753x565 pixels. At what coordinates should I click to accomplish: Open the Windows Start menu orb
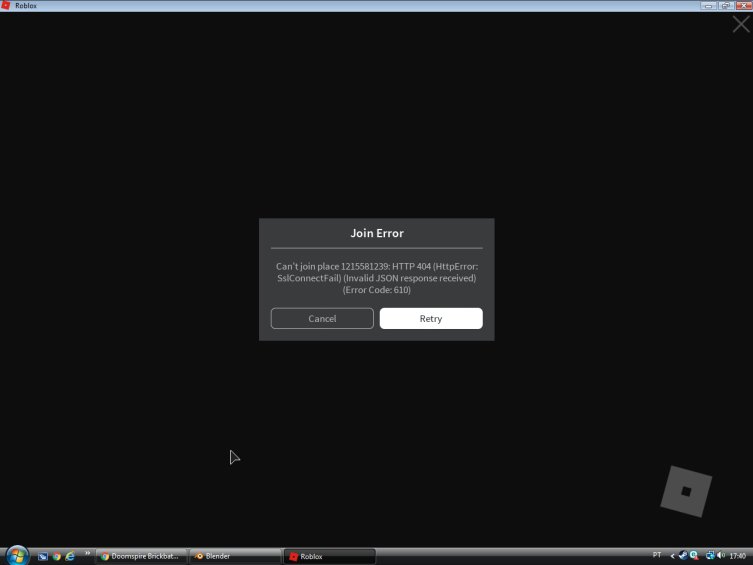pyautogui.click(x=17, y=555)
